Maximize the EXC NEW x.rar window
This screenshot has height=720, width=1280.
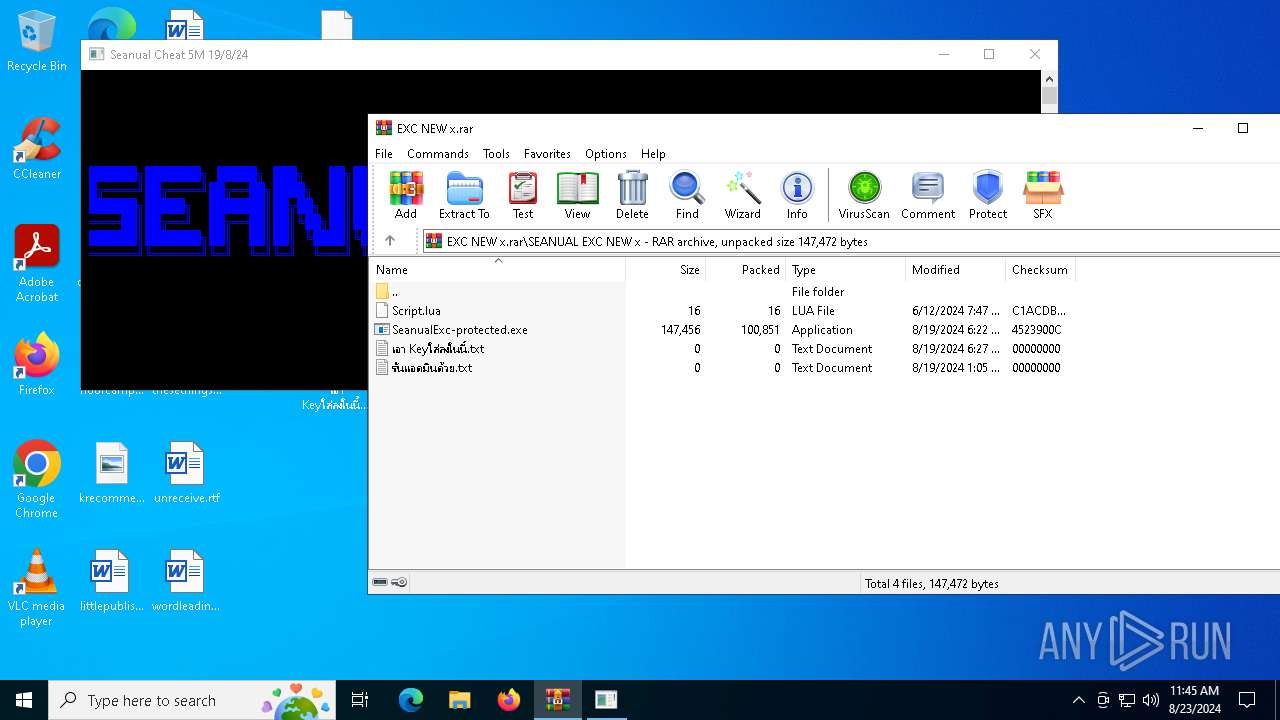point(1243,128)
